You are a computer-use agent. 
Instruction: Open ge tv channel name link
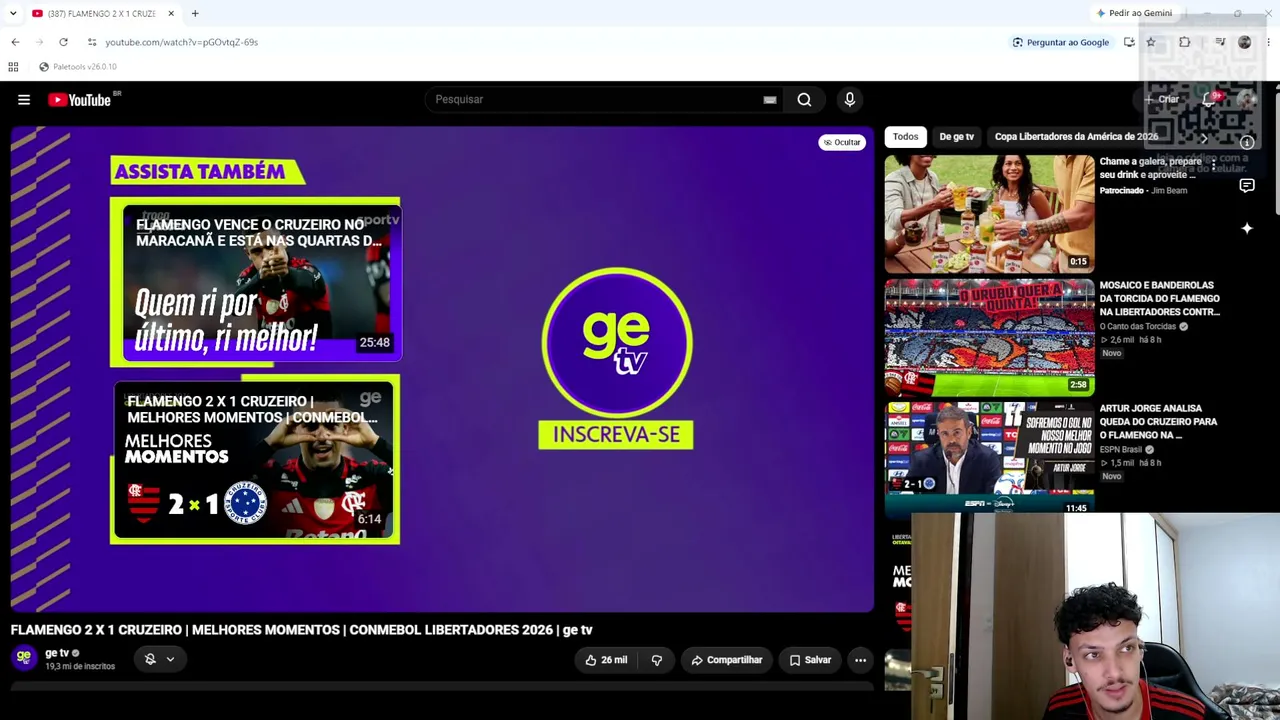[57, 653]
